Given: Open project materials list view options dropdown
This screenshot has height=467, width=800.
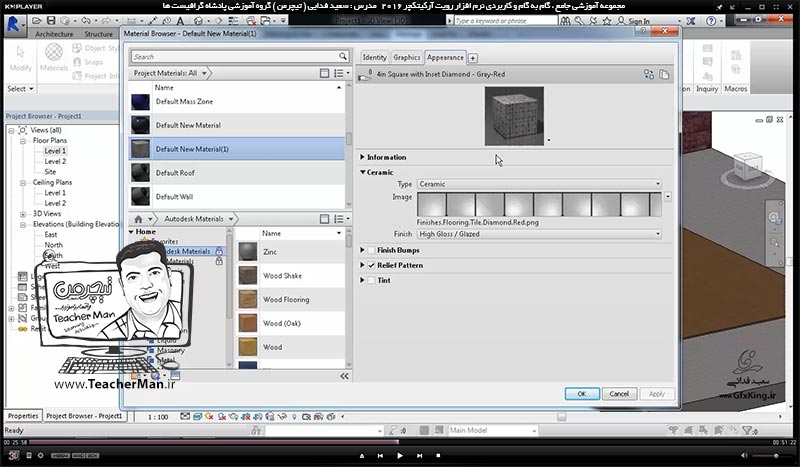Looking at the screenshot, I should click(x=341, y=73).
